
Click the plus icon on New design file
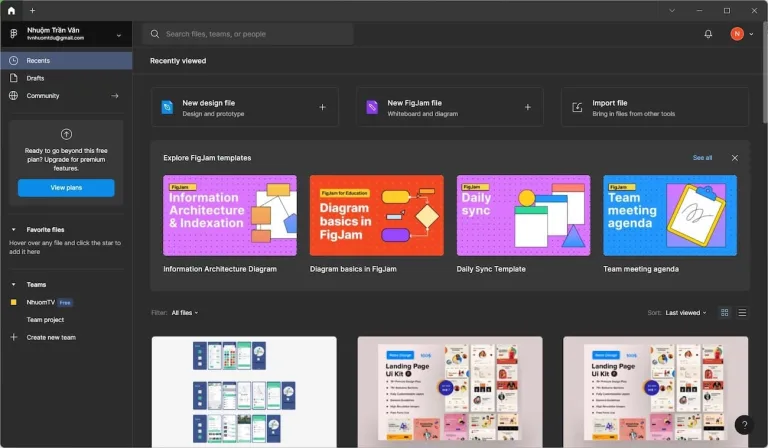[x=322, y=107]
